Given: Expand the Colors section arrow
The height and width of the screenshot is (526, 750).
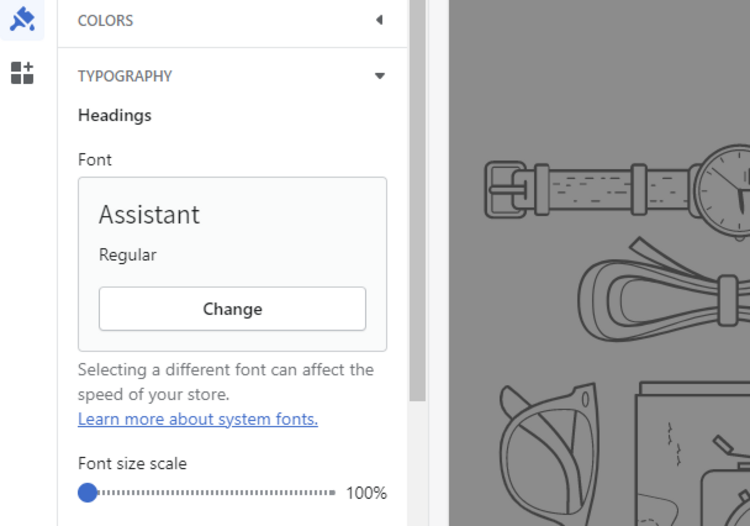Looking at the screenshot, I should [379, 20].
